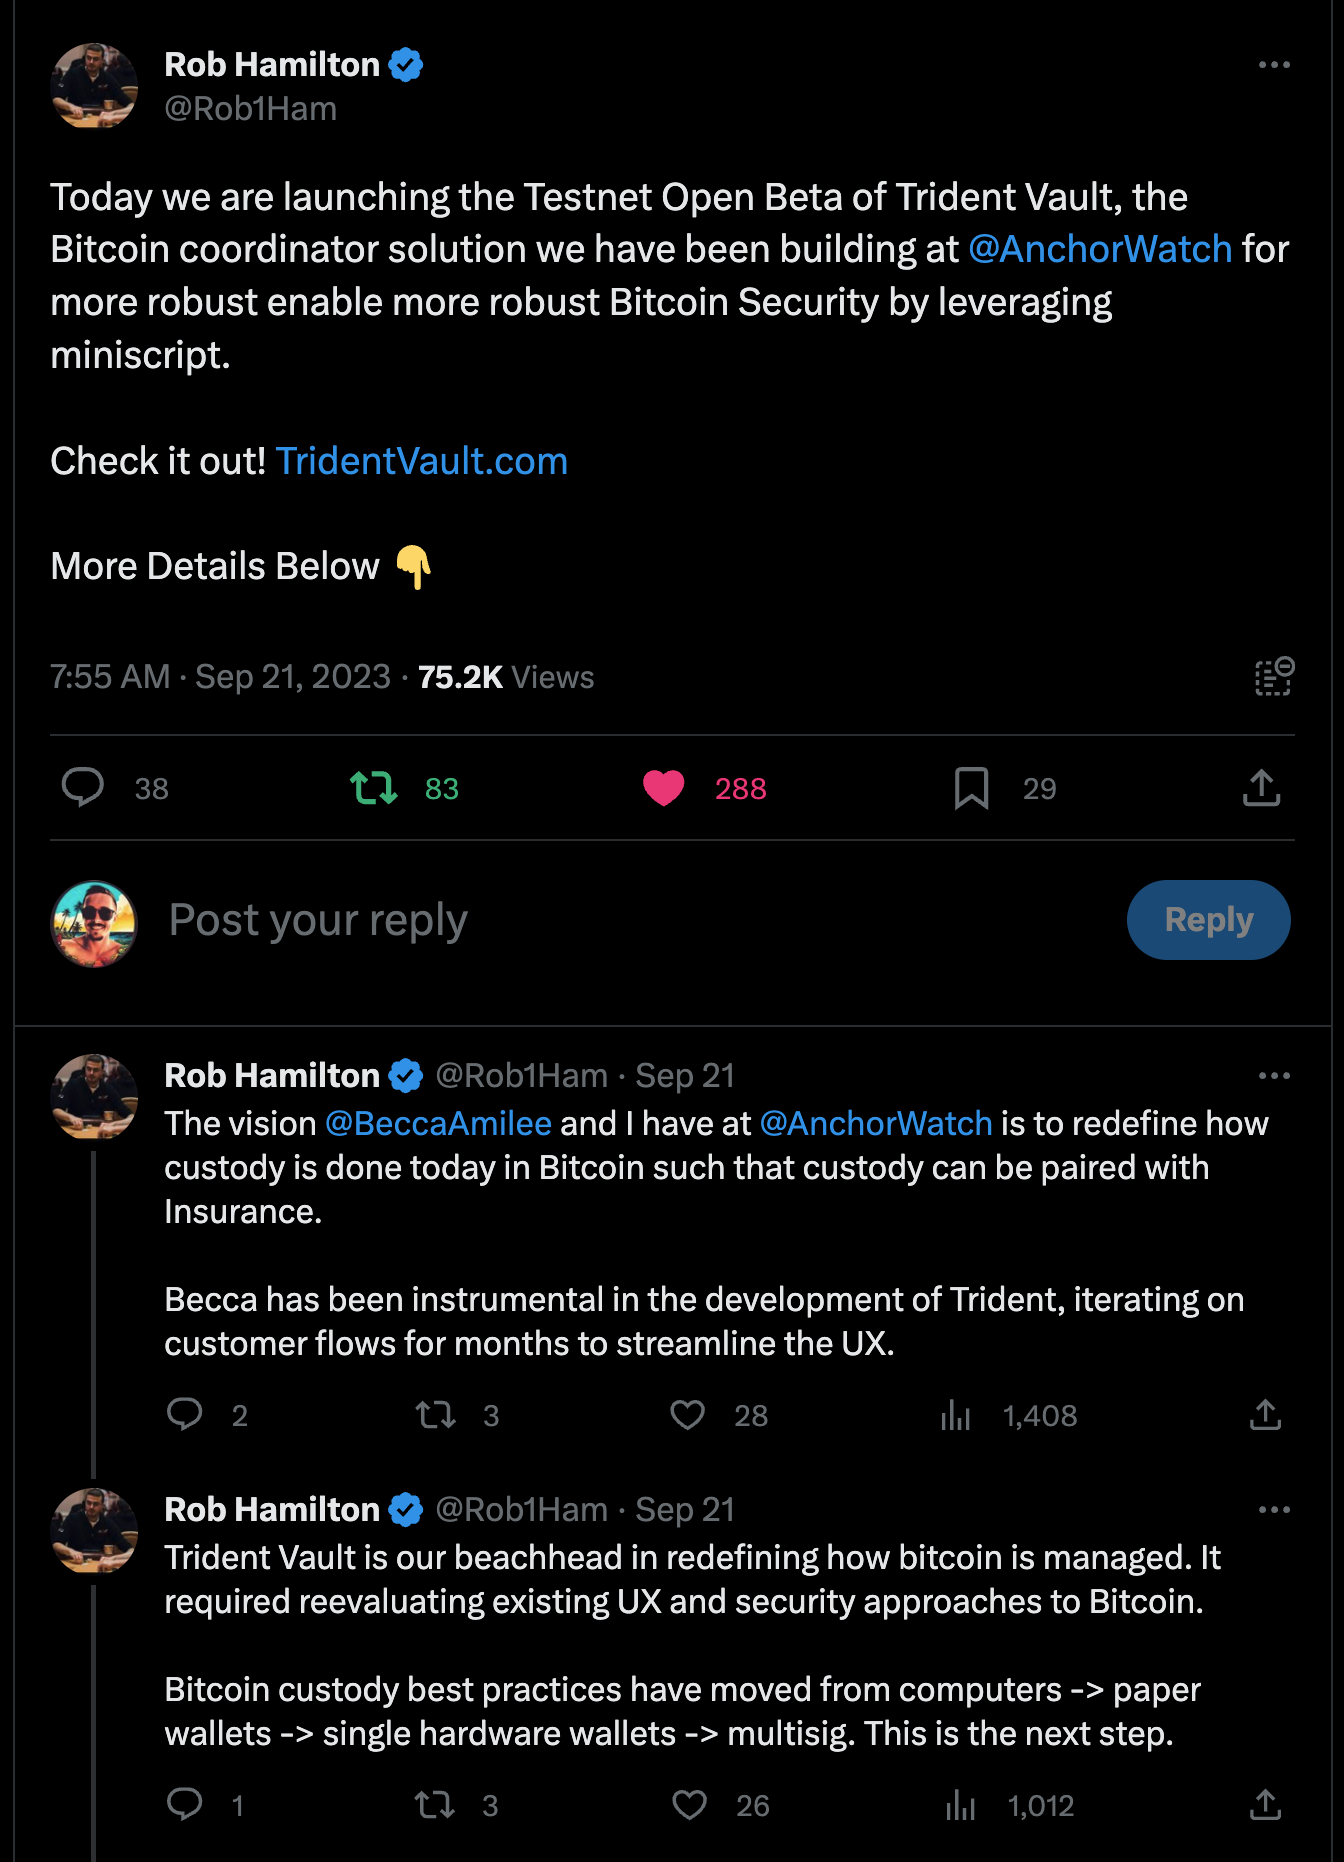
Task: View analytics for tweet with 1,408 views
Action: coord(956,1415)
